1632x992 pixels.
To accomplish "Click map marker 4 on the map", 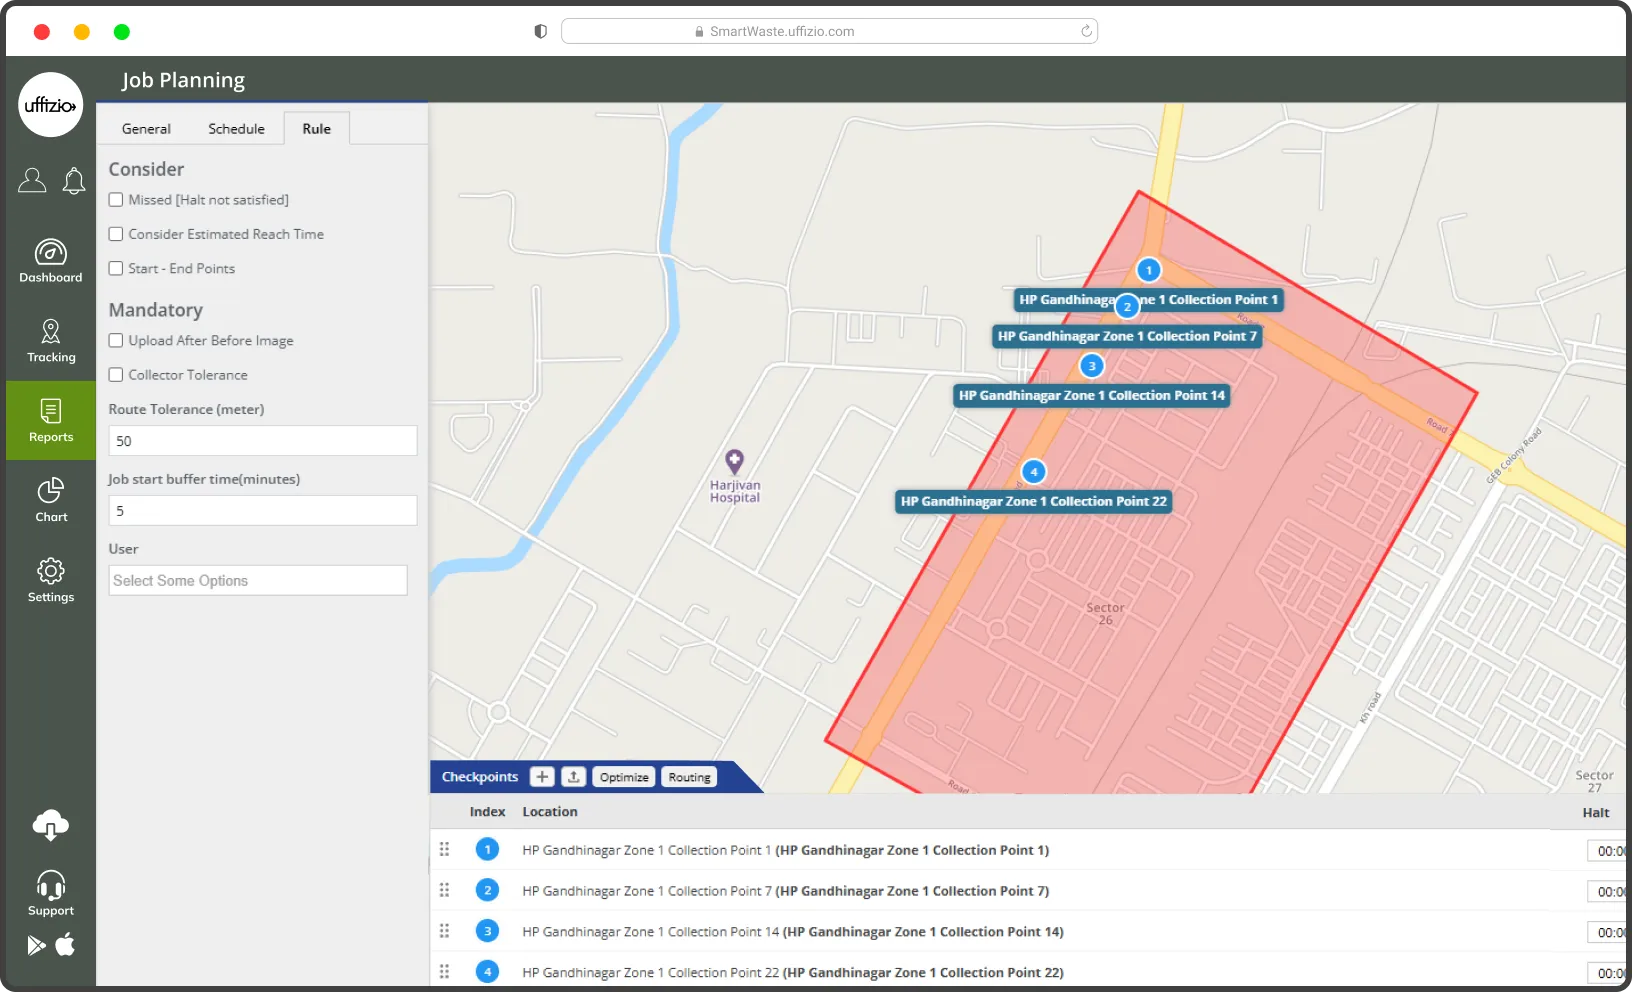I will click(x=1034, y=471).
